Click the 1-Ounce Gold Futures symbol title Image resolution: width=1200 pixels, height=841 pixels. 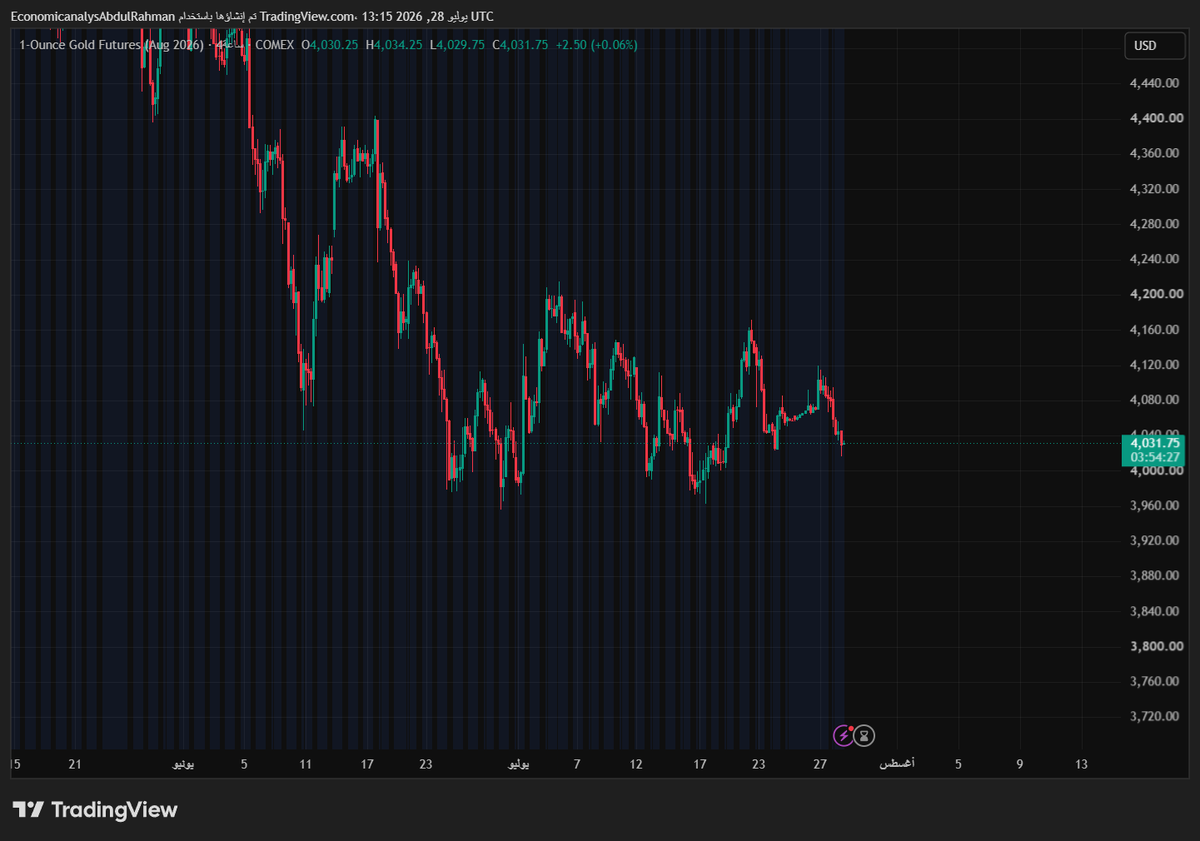[x=112, y=45]
